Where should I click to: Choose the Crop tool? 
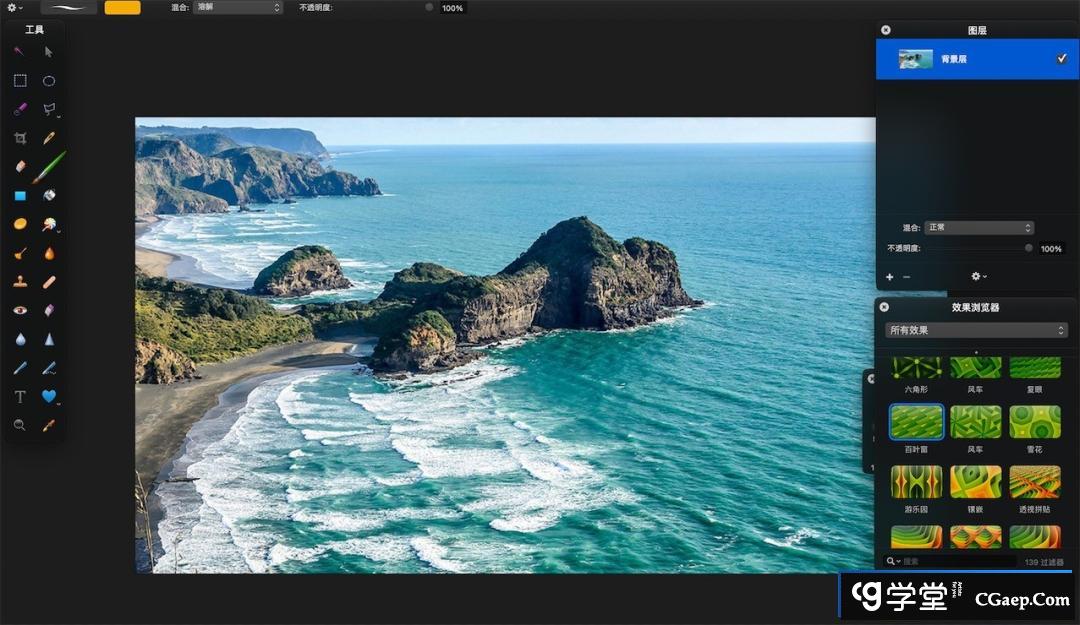(x=20, y=138)
